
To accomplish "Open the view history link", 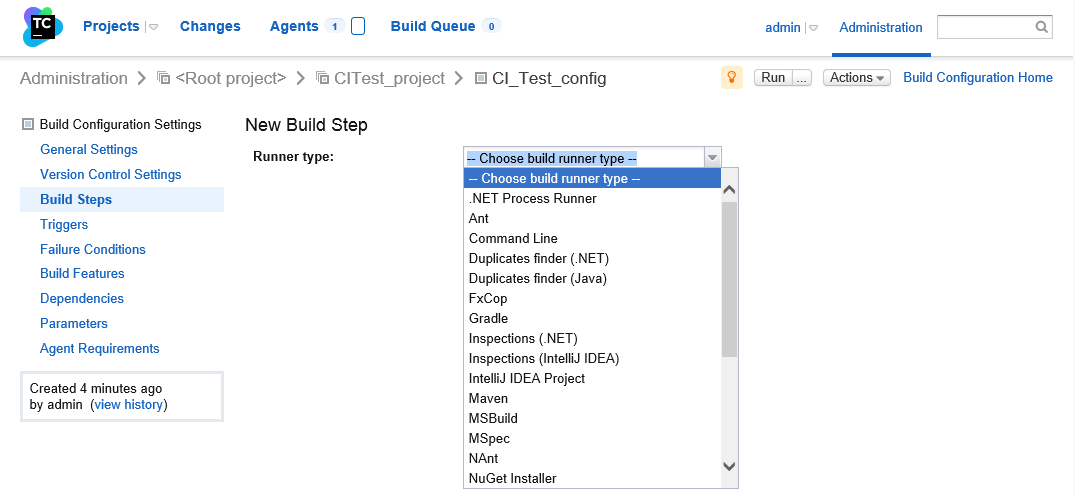I will (x=129, y=404).
